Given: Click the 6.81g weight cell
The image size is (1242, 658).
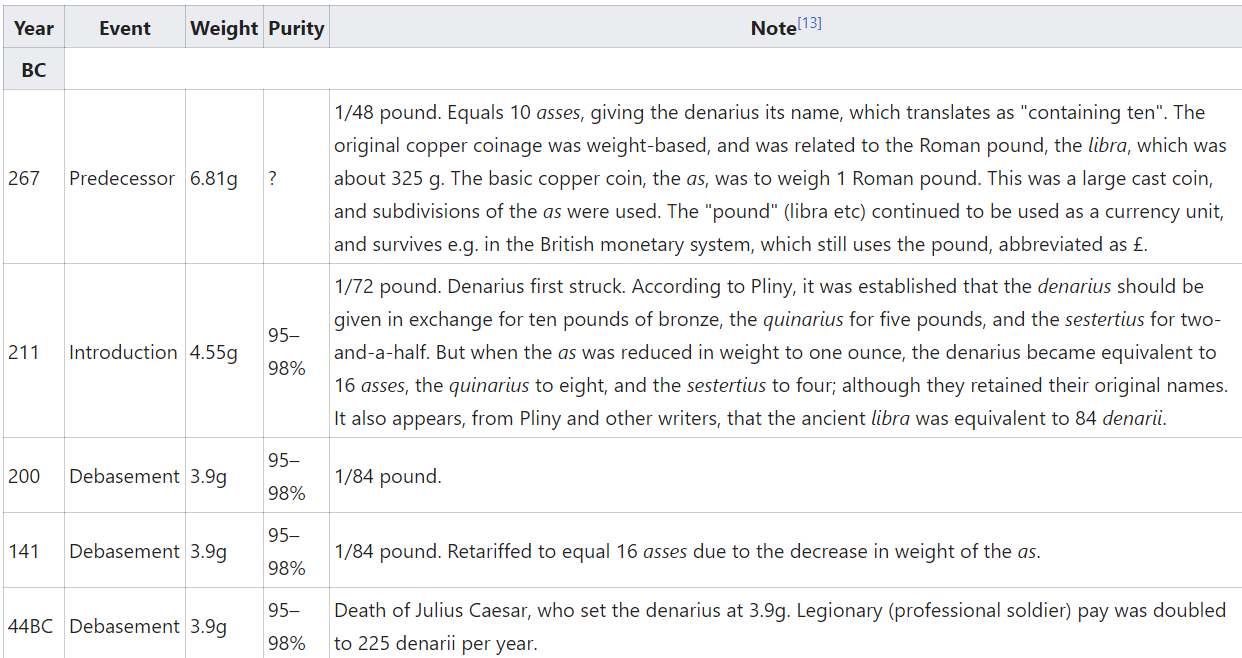Looking at the screenshot, I should click(x=224, y=178).
